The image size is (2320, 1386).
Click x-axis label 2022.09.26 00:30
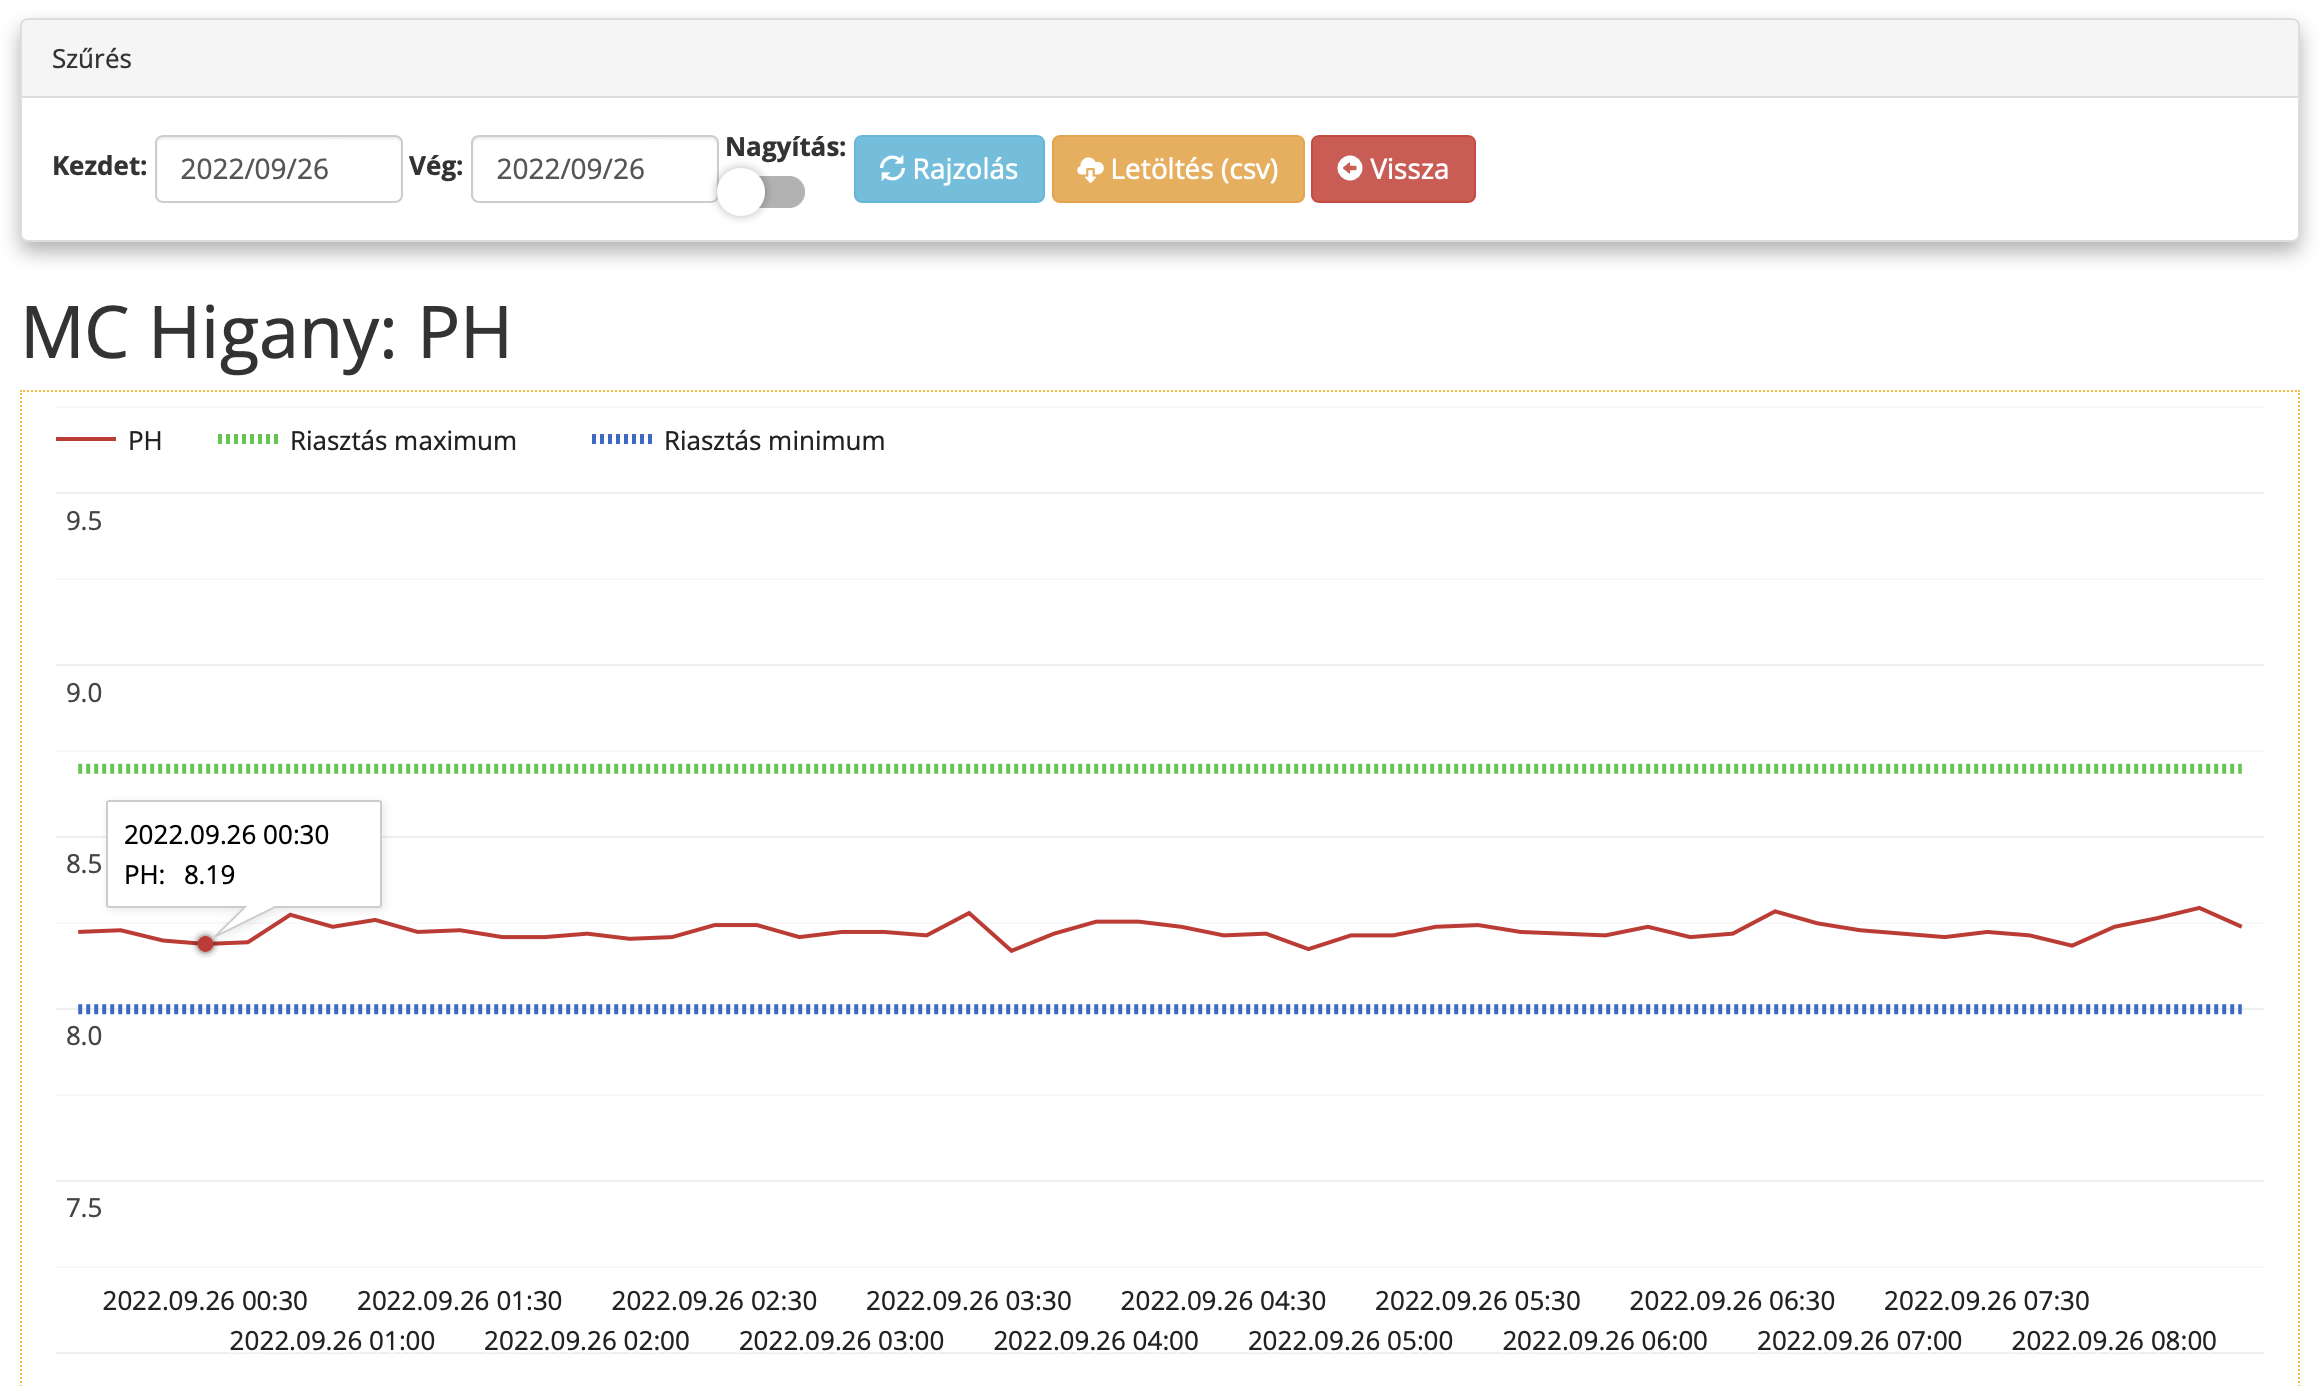click(205, 1300)
